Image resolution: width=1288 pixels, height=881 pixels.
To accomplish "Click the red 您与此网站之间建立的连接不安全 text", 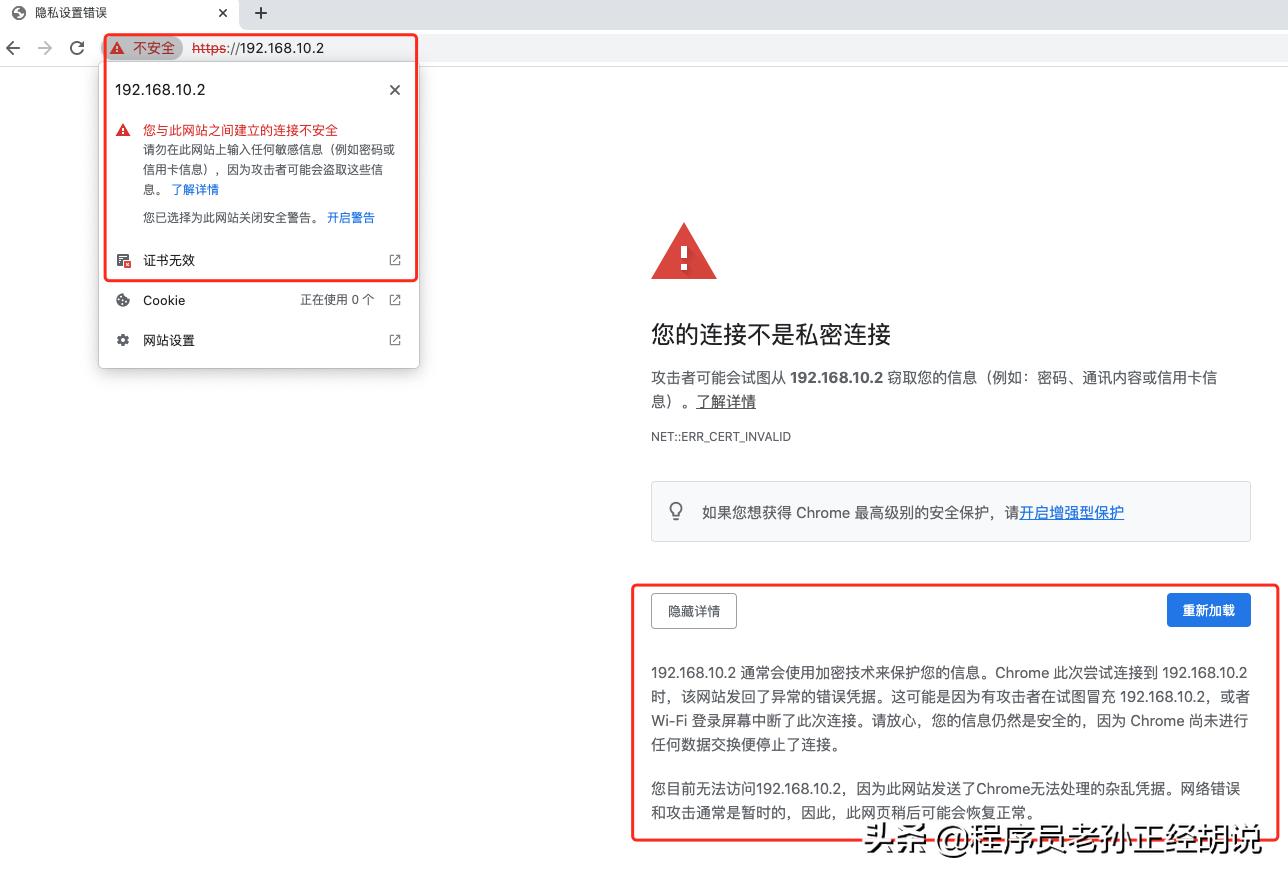I will [x=241, y=130].
